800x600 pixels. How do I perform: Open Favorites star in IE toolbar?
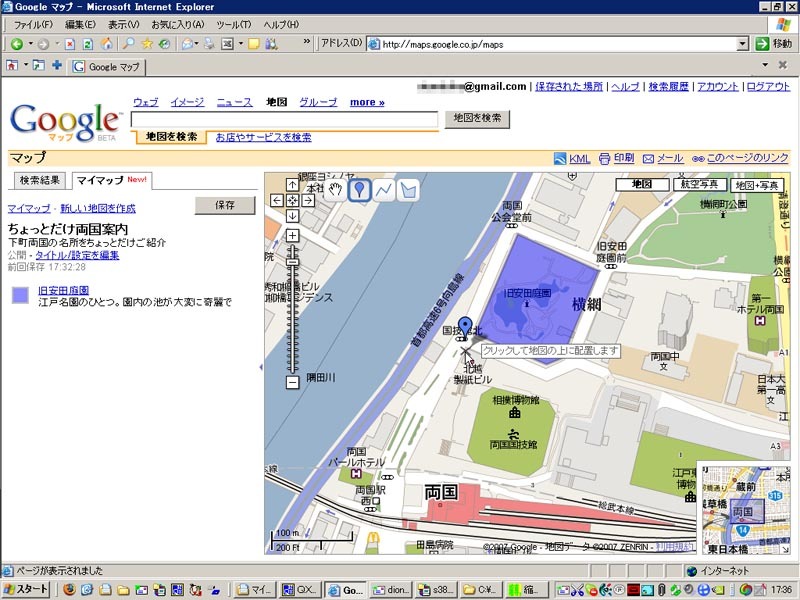[147, 44]
